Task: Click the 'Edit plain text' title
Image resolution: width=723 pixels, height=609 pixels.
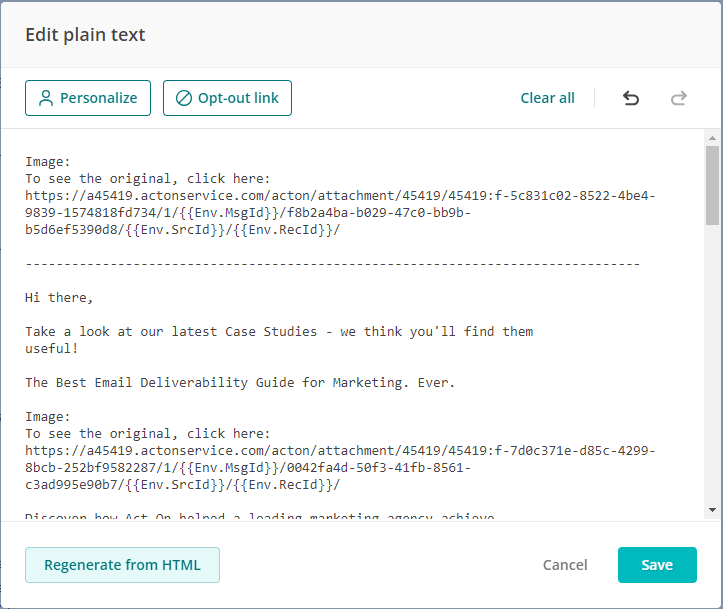Action: pyautogui.click(x=85, y=35)
